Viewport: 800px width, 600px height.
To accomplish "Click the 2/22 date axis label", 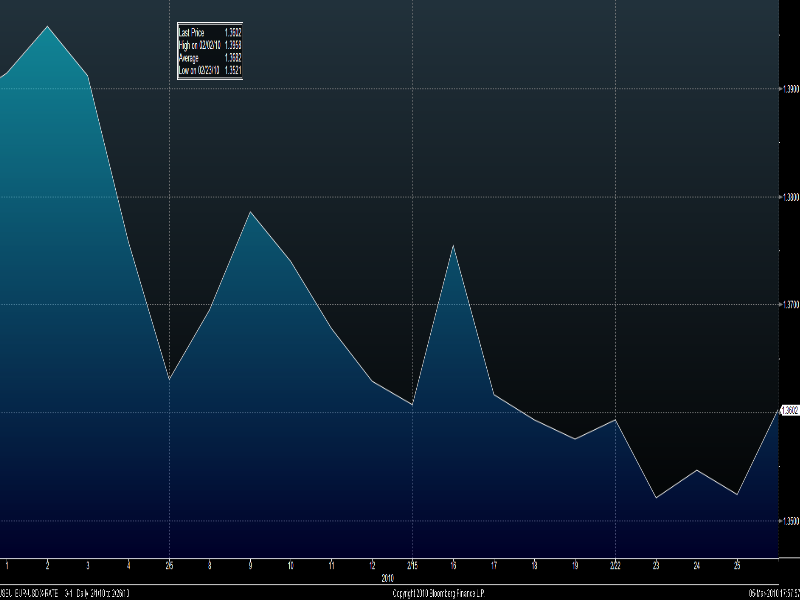I will point(615,565).
